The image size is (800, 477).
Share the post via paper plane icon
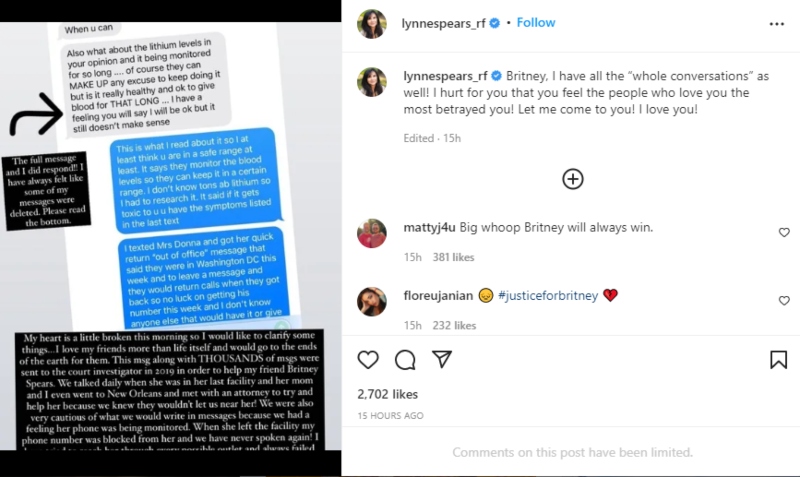click(x=442, y=359)
